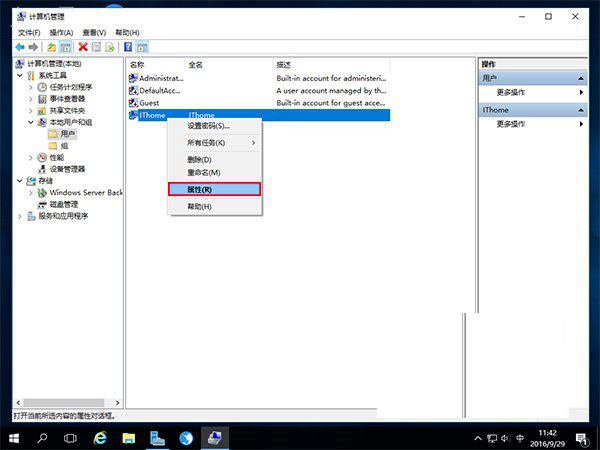Click the Properties toolbar icon

tap(96, 47)
